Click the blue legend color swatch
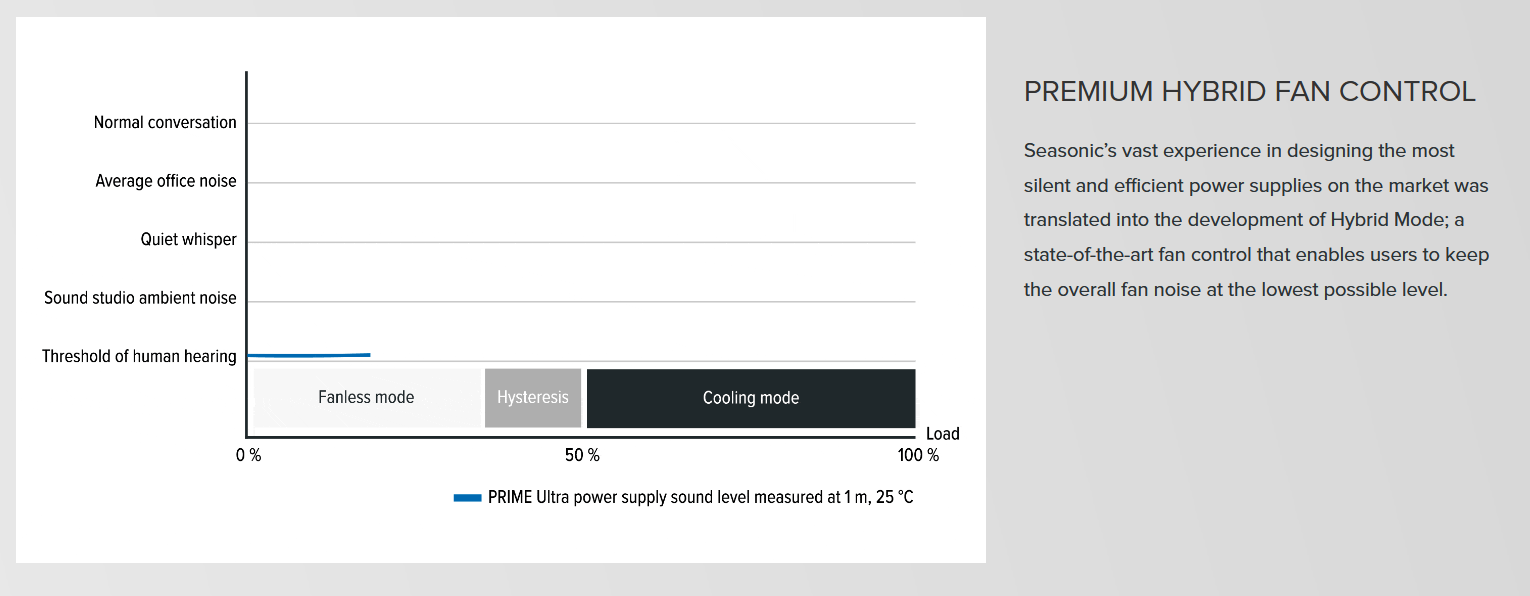This screenshot has width=1530, height=596. click(x=468, y=498)
